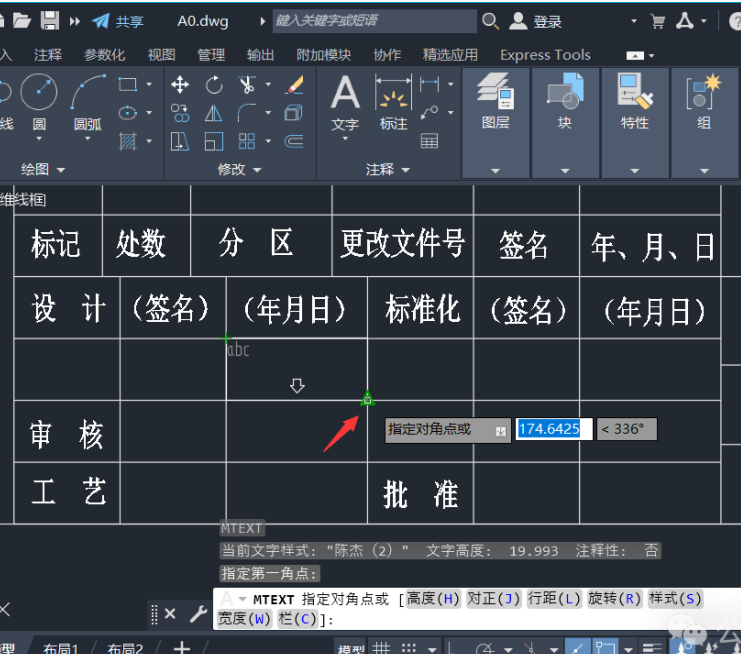The width and height of the screenshot is (742, 654).
Task: Select the Ellipse tool icon
Action: point(128,113)
